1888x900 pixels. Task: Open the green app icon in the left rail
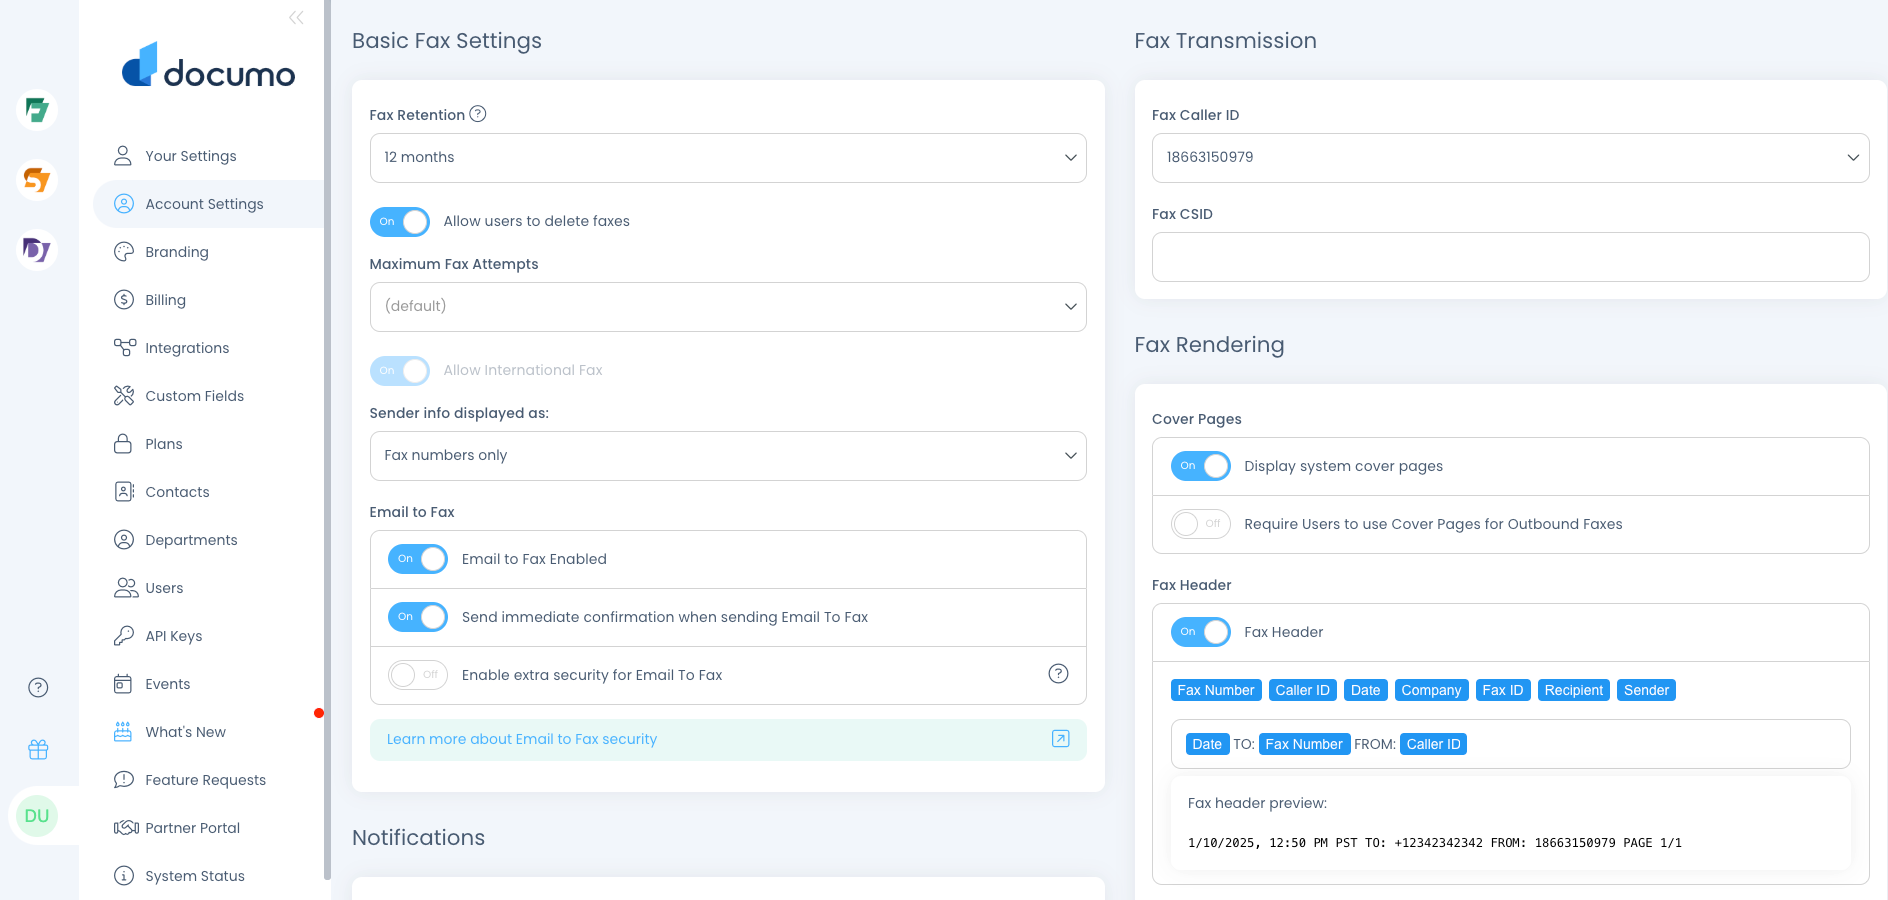tap(37, 110)
